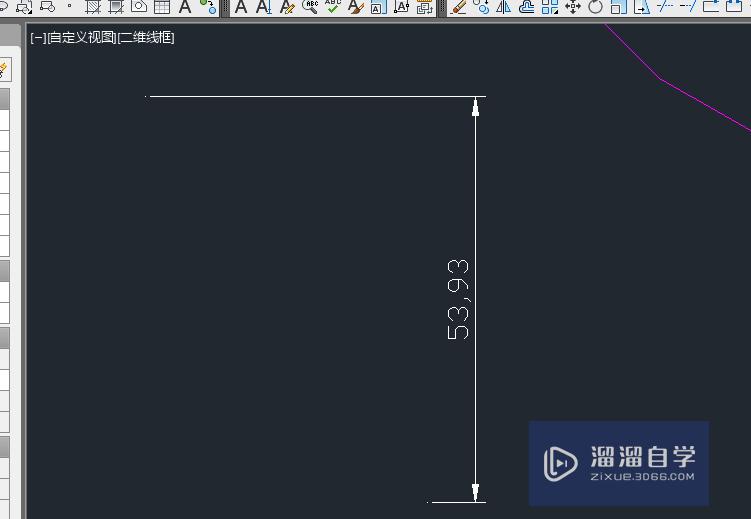Click the Add Selected tool icon
Image resolution: width=751 pixels, height=519 pixels.
[208, 7]
